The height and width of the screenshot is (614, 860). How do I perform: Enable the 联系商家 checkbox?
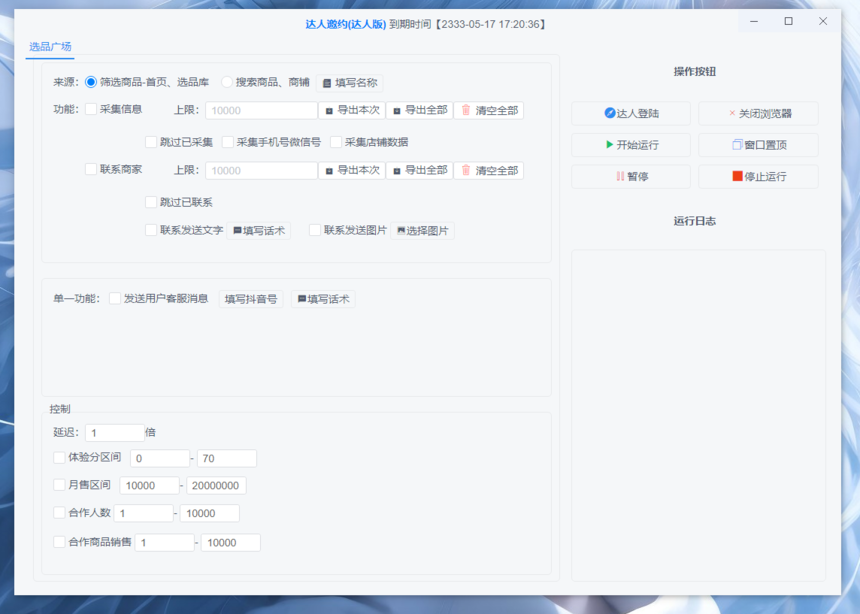pos(91,169)
